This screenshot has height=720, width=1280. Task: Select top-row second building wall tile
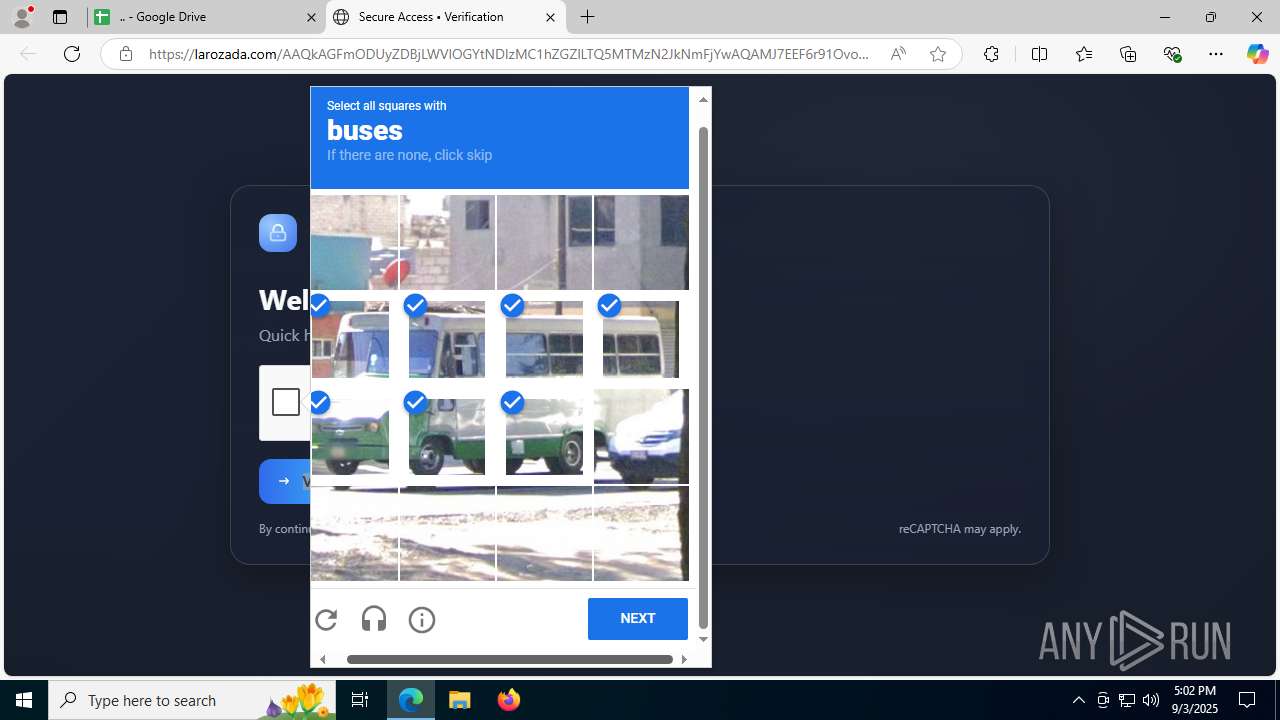[447, 242]
